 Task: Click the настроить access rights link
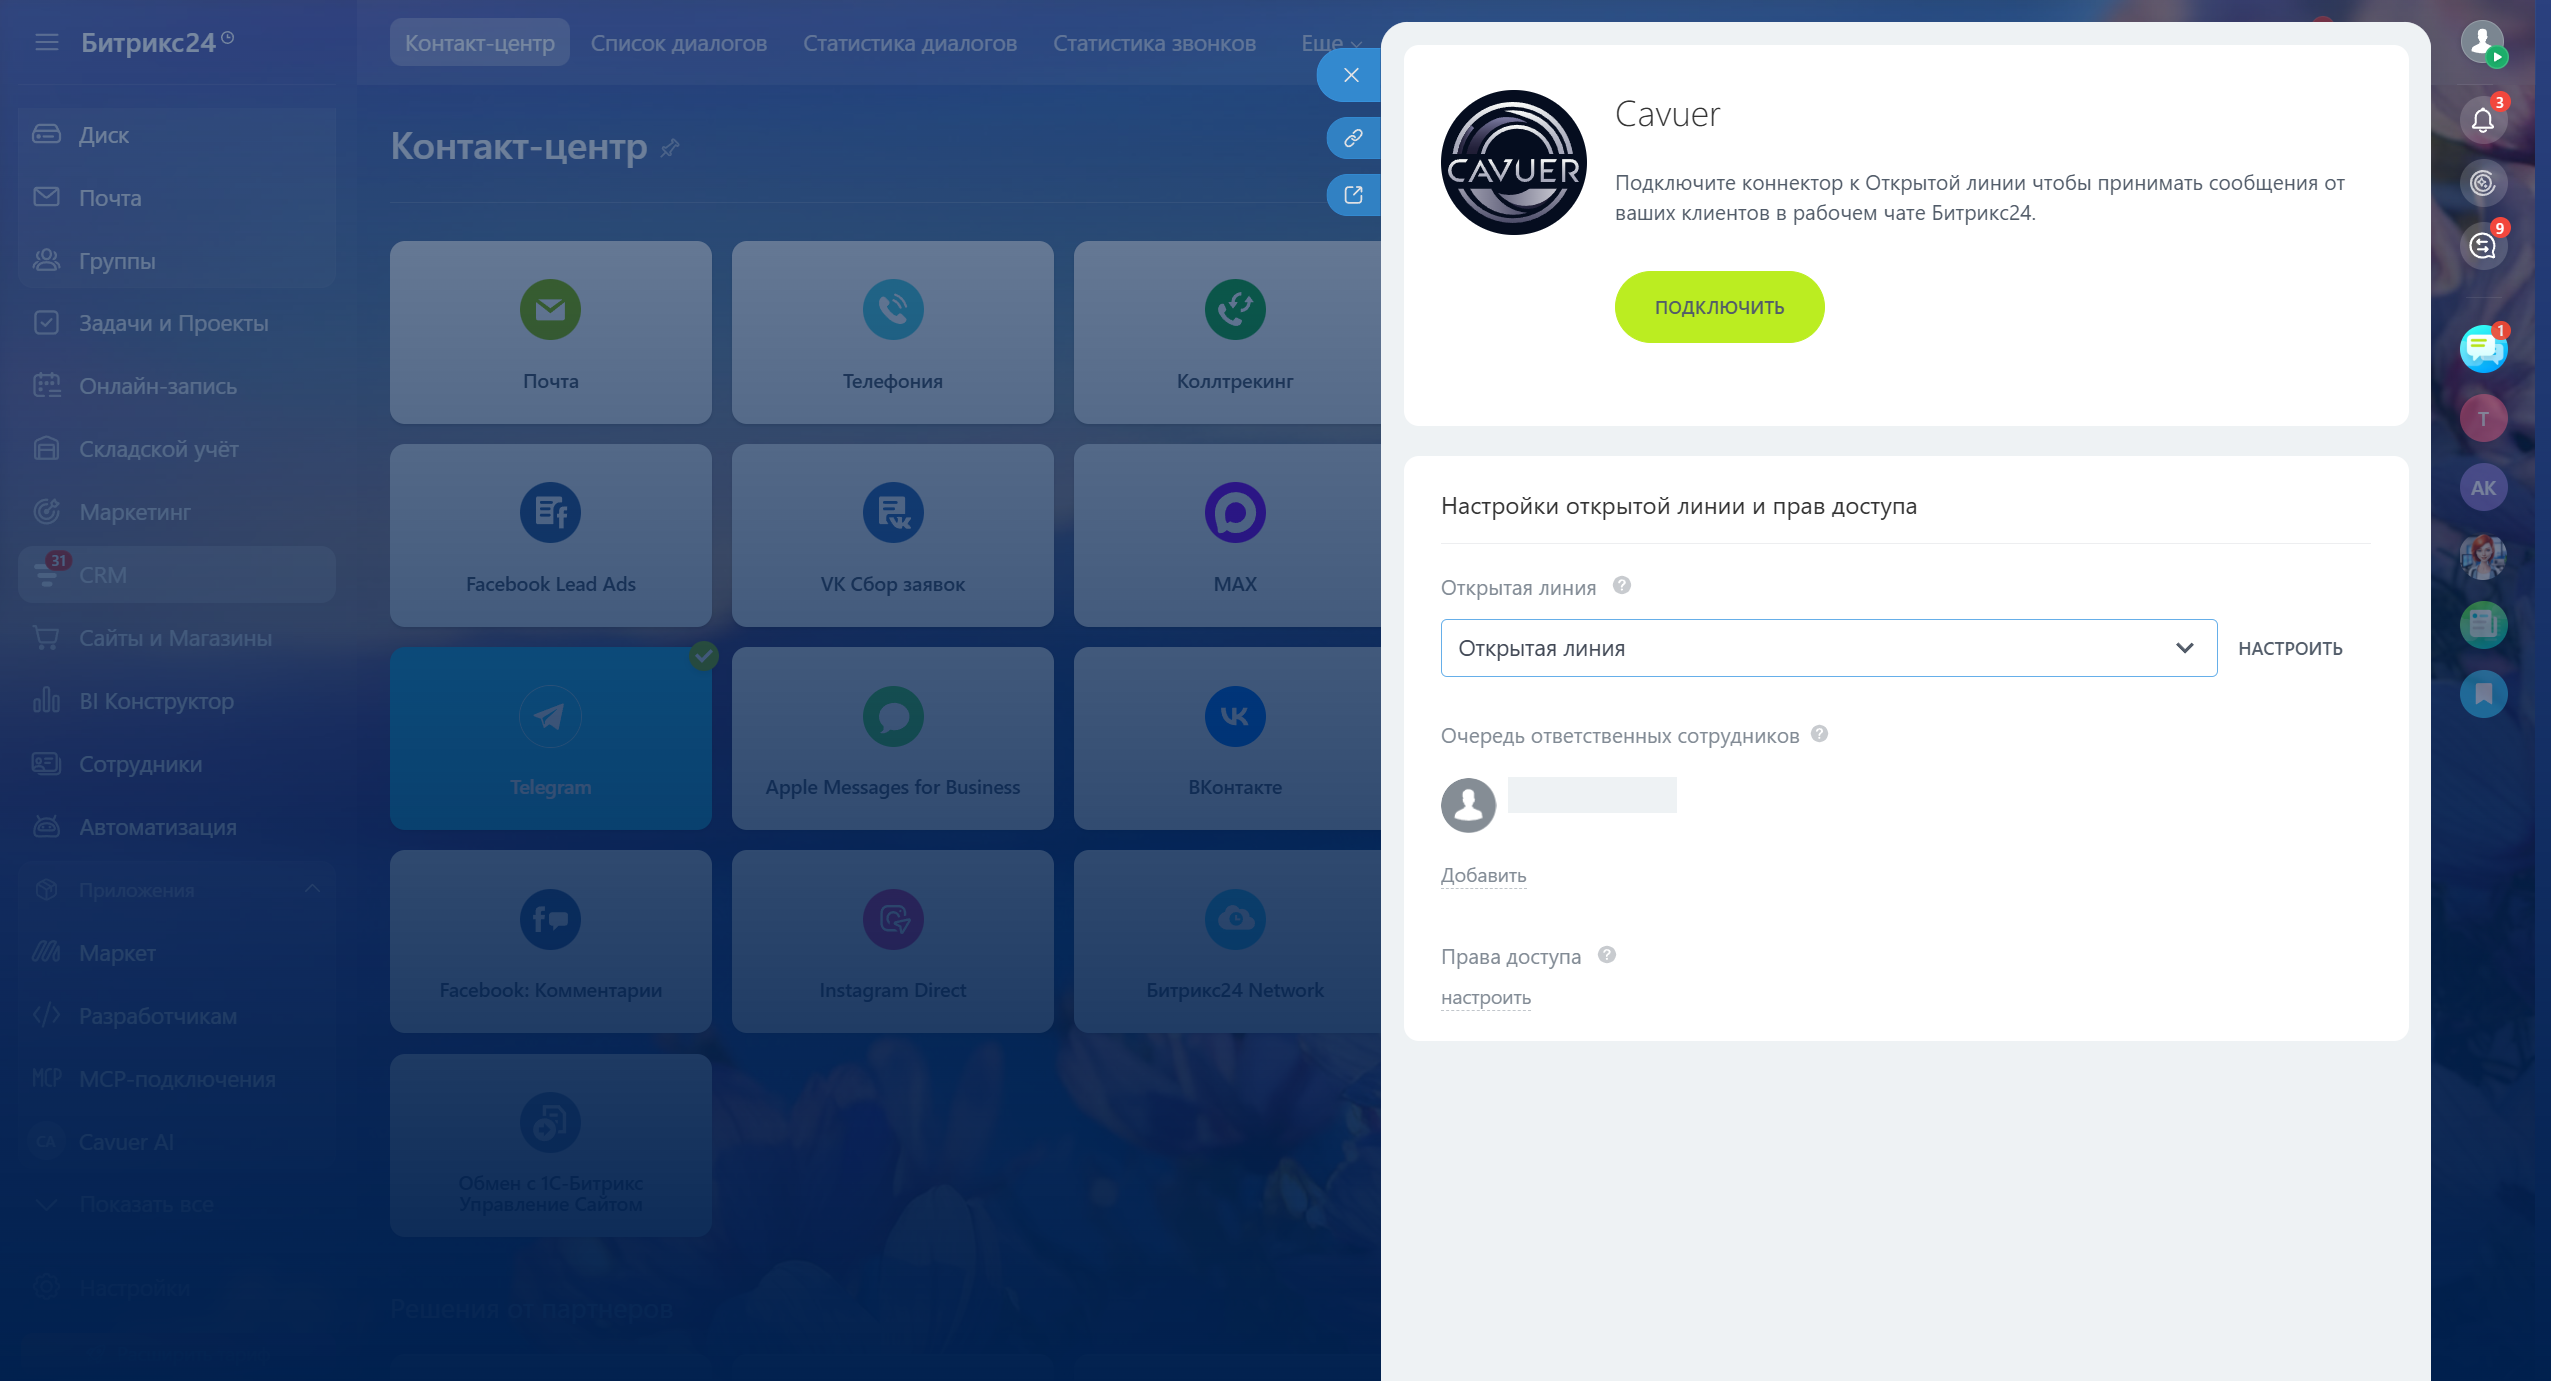[1485, 997]
